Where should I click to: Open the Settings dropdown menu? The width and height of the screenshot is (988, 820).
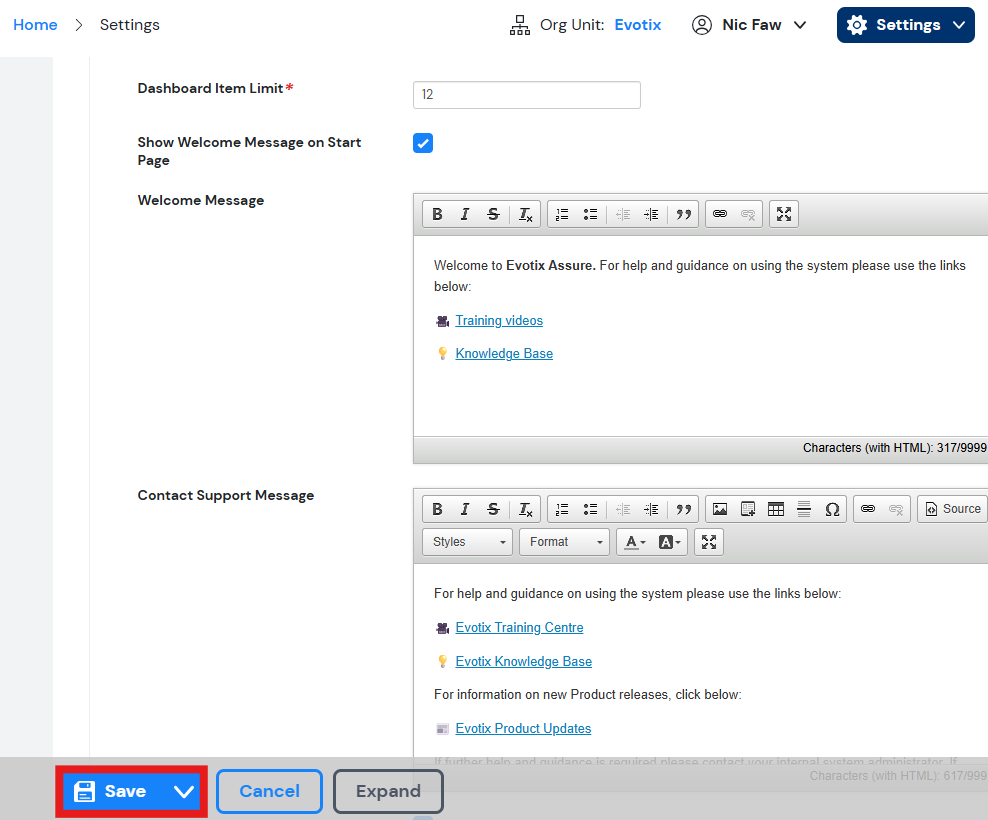pyautogui.click(x=905, y=25)
